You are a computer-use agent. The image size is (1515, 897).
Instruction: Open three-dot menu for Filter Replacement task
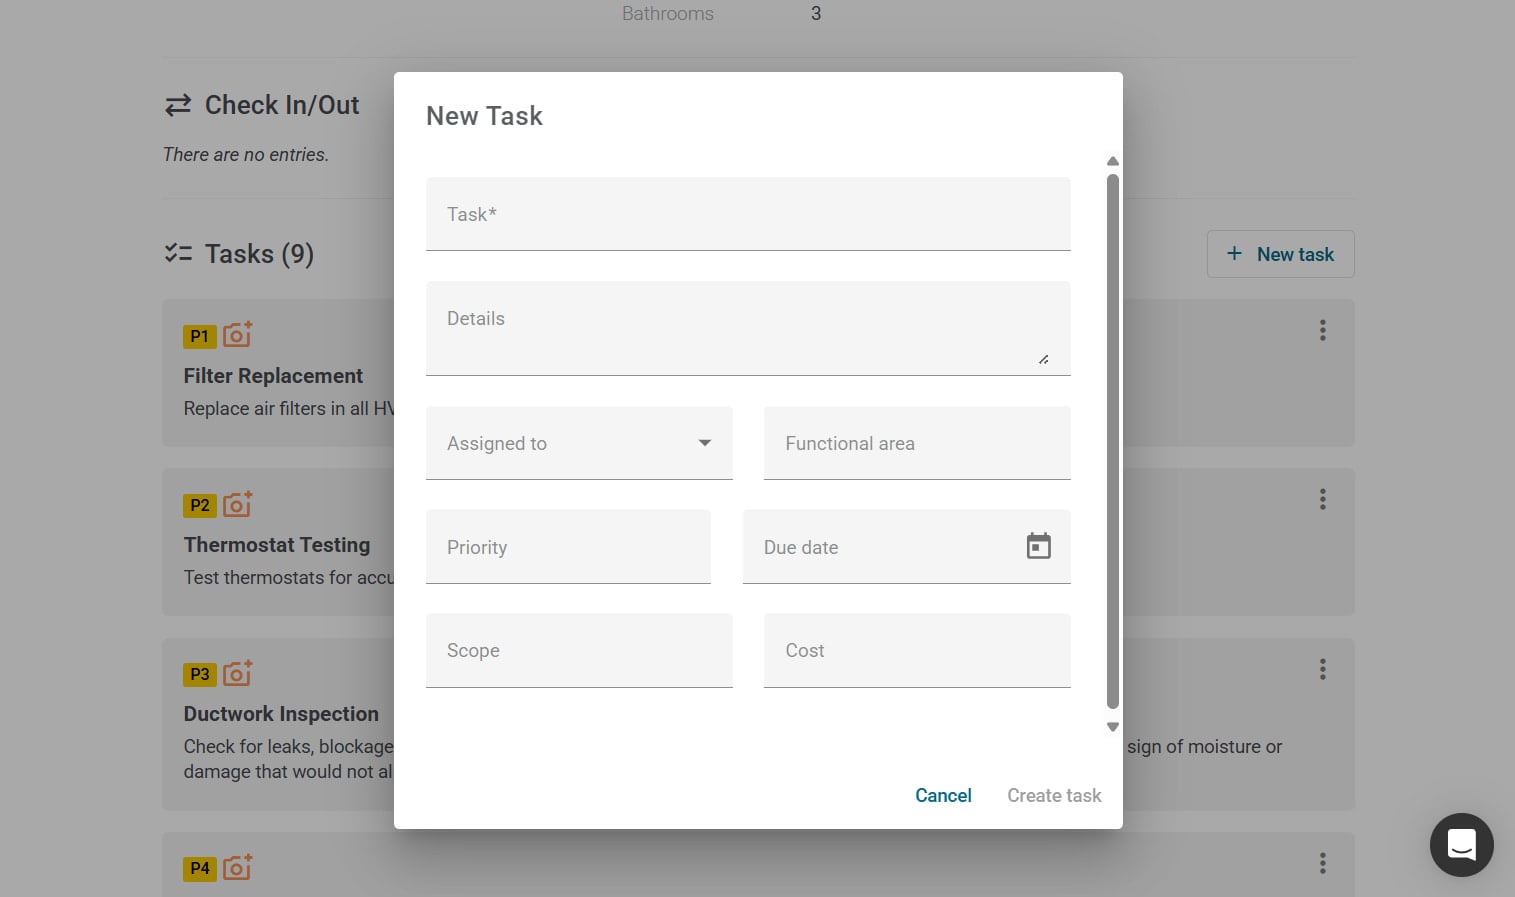(1322, 331)
